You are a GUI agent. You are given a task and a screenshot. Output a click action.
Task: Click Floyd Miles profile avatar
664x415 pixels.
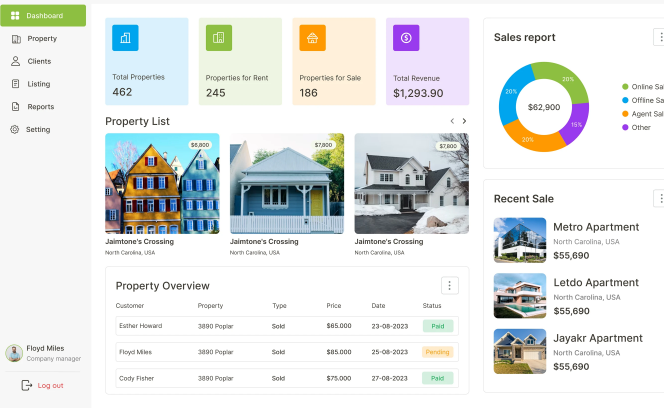tap(14, 353)
